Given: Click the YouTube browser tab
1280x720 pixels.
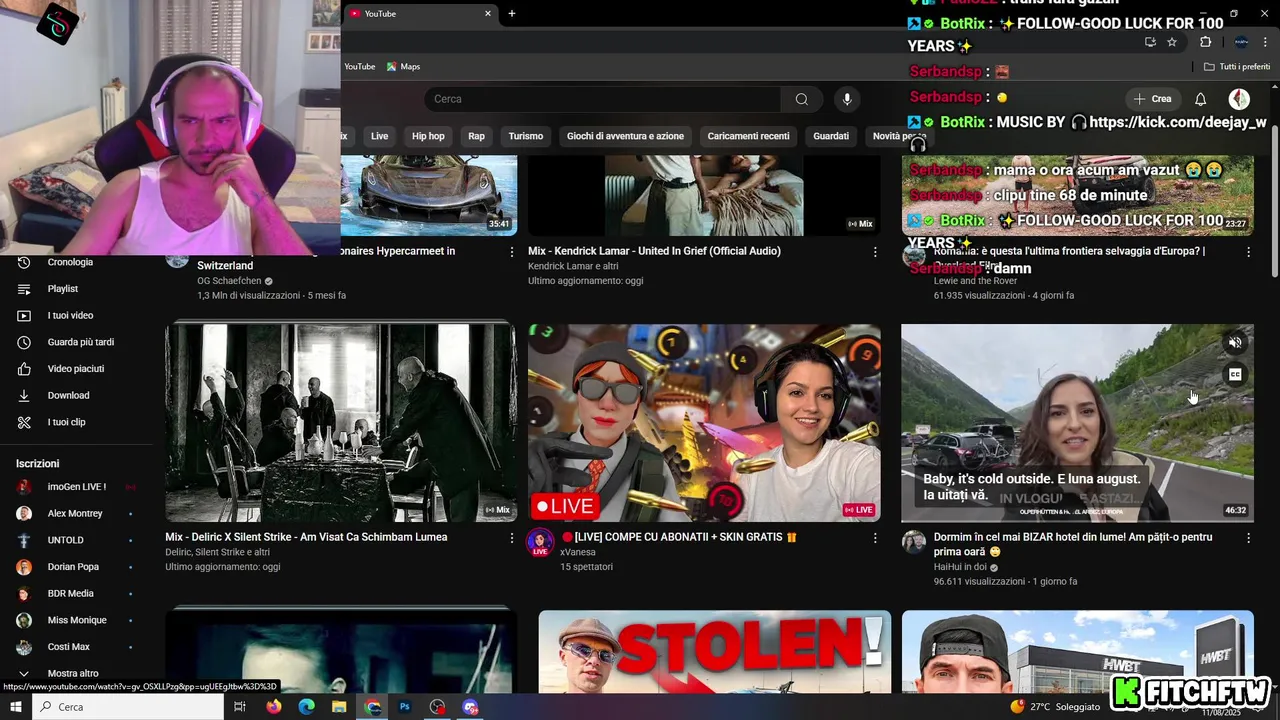Looking at the screenshot, I should tap(420, 14).
